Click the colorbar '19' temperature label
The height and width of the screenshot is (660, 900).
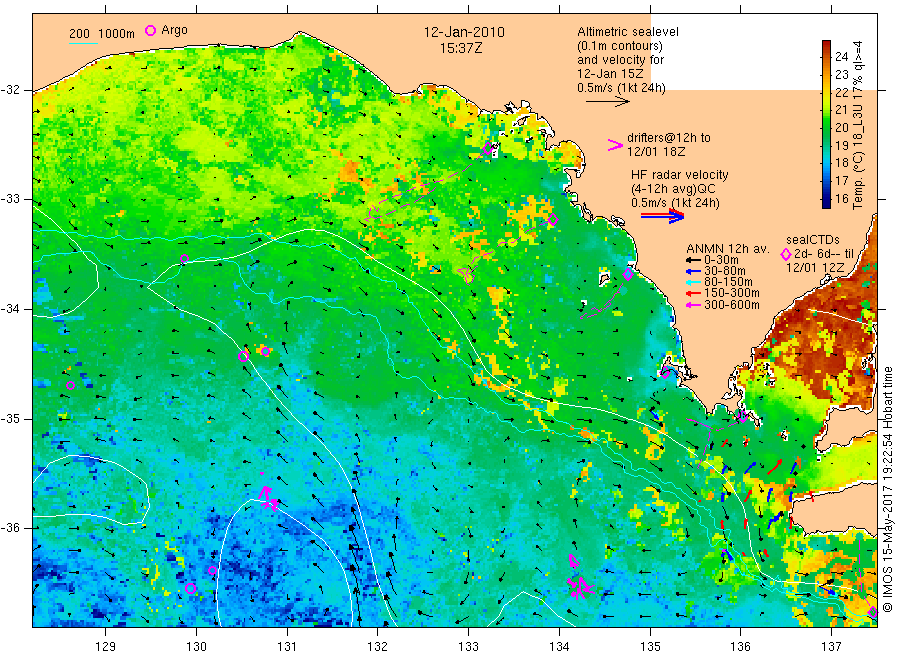[841, 146]
